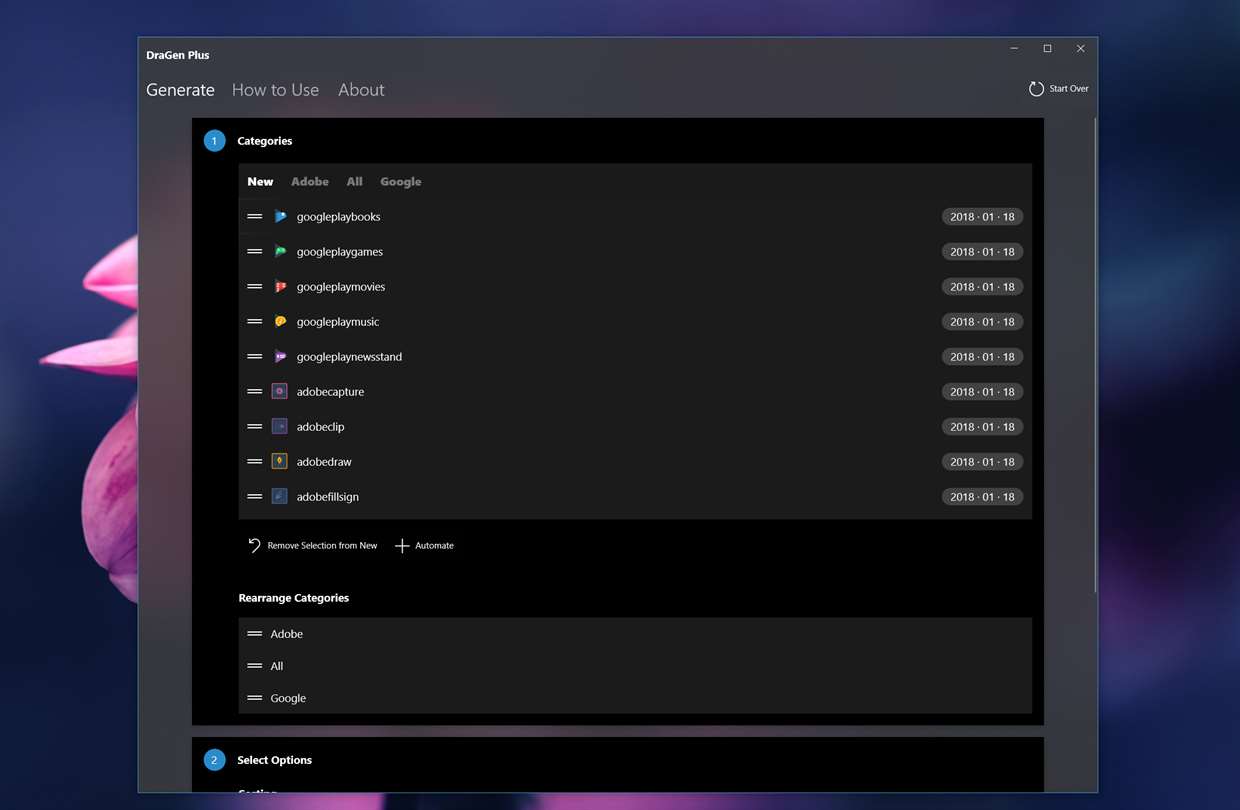Grab the drag handle of googleplaygames row
This screenshot has height=810, width=1240.
[255, 252]
